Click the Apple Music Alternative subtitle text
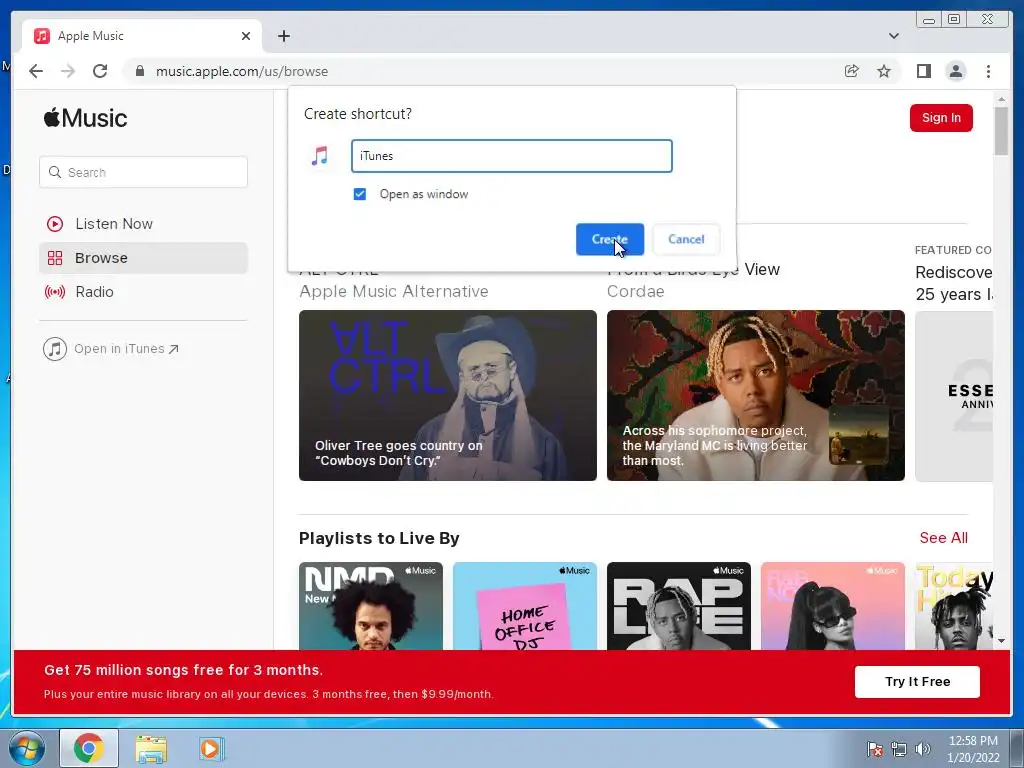The image size is (1024, 768). [394, 291]
